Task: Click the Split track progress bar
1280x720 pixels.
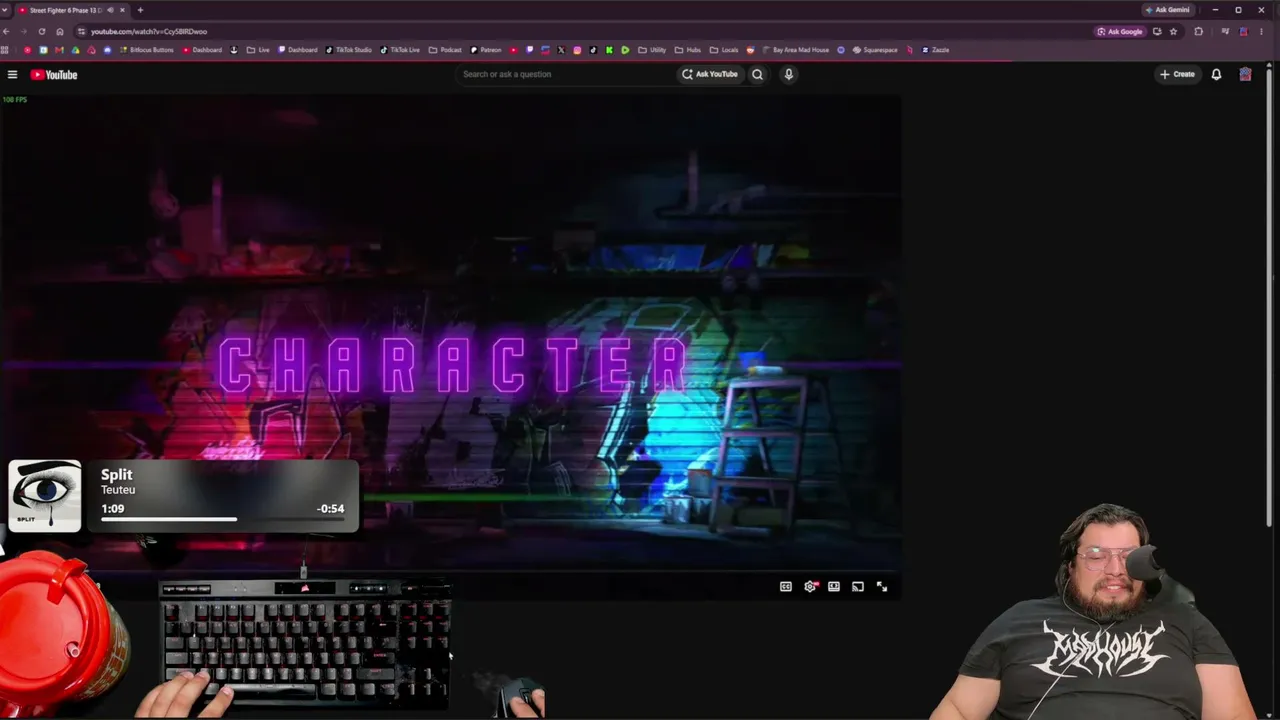Action: [222, 519]
